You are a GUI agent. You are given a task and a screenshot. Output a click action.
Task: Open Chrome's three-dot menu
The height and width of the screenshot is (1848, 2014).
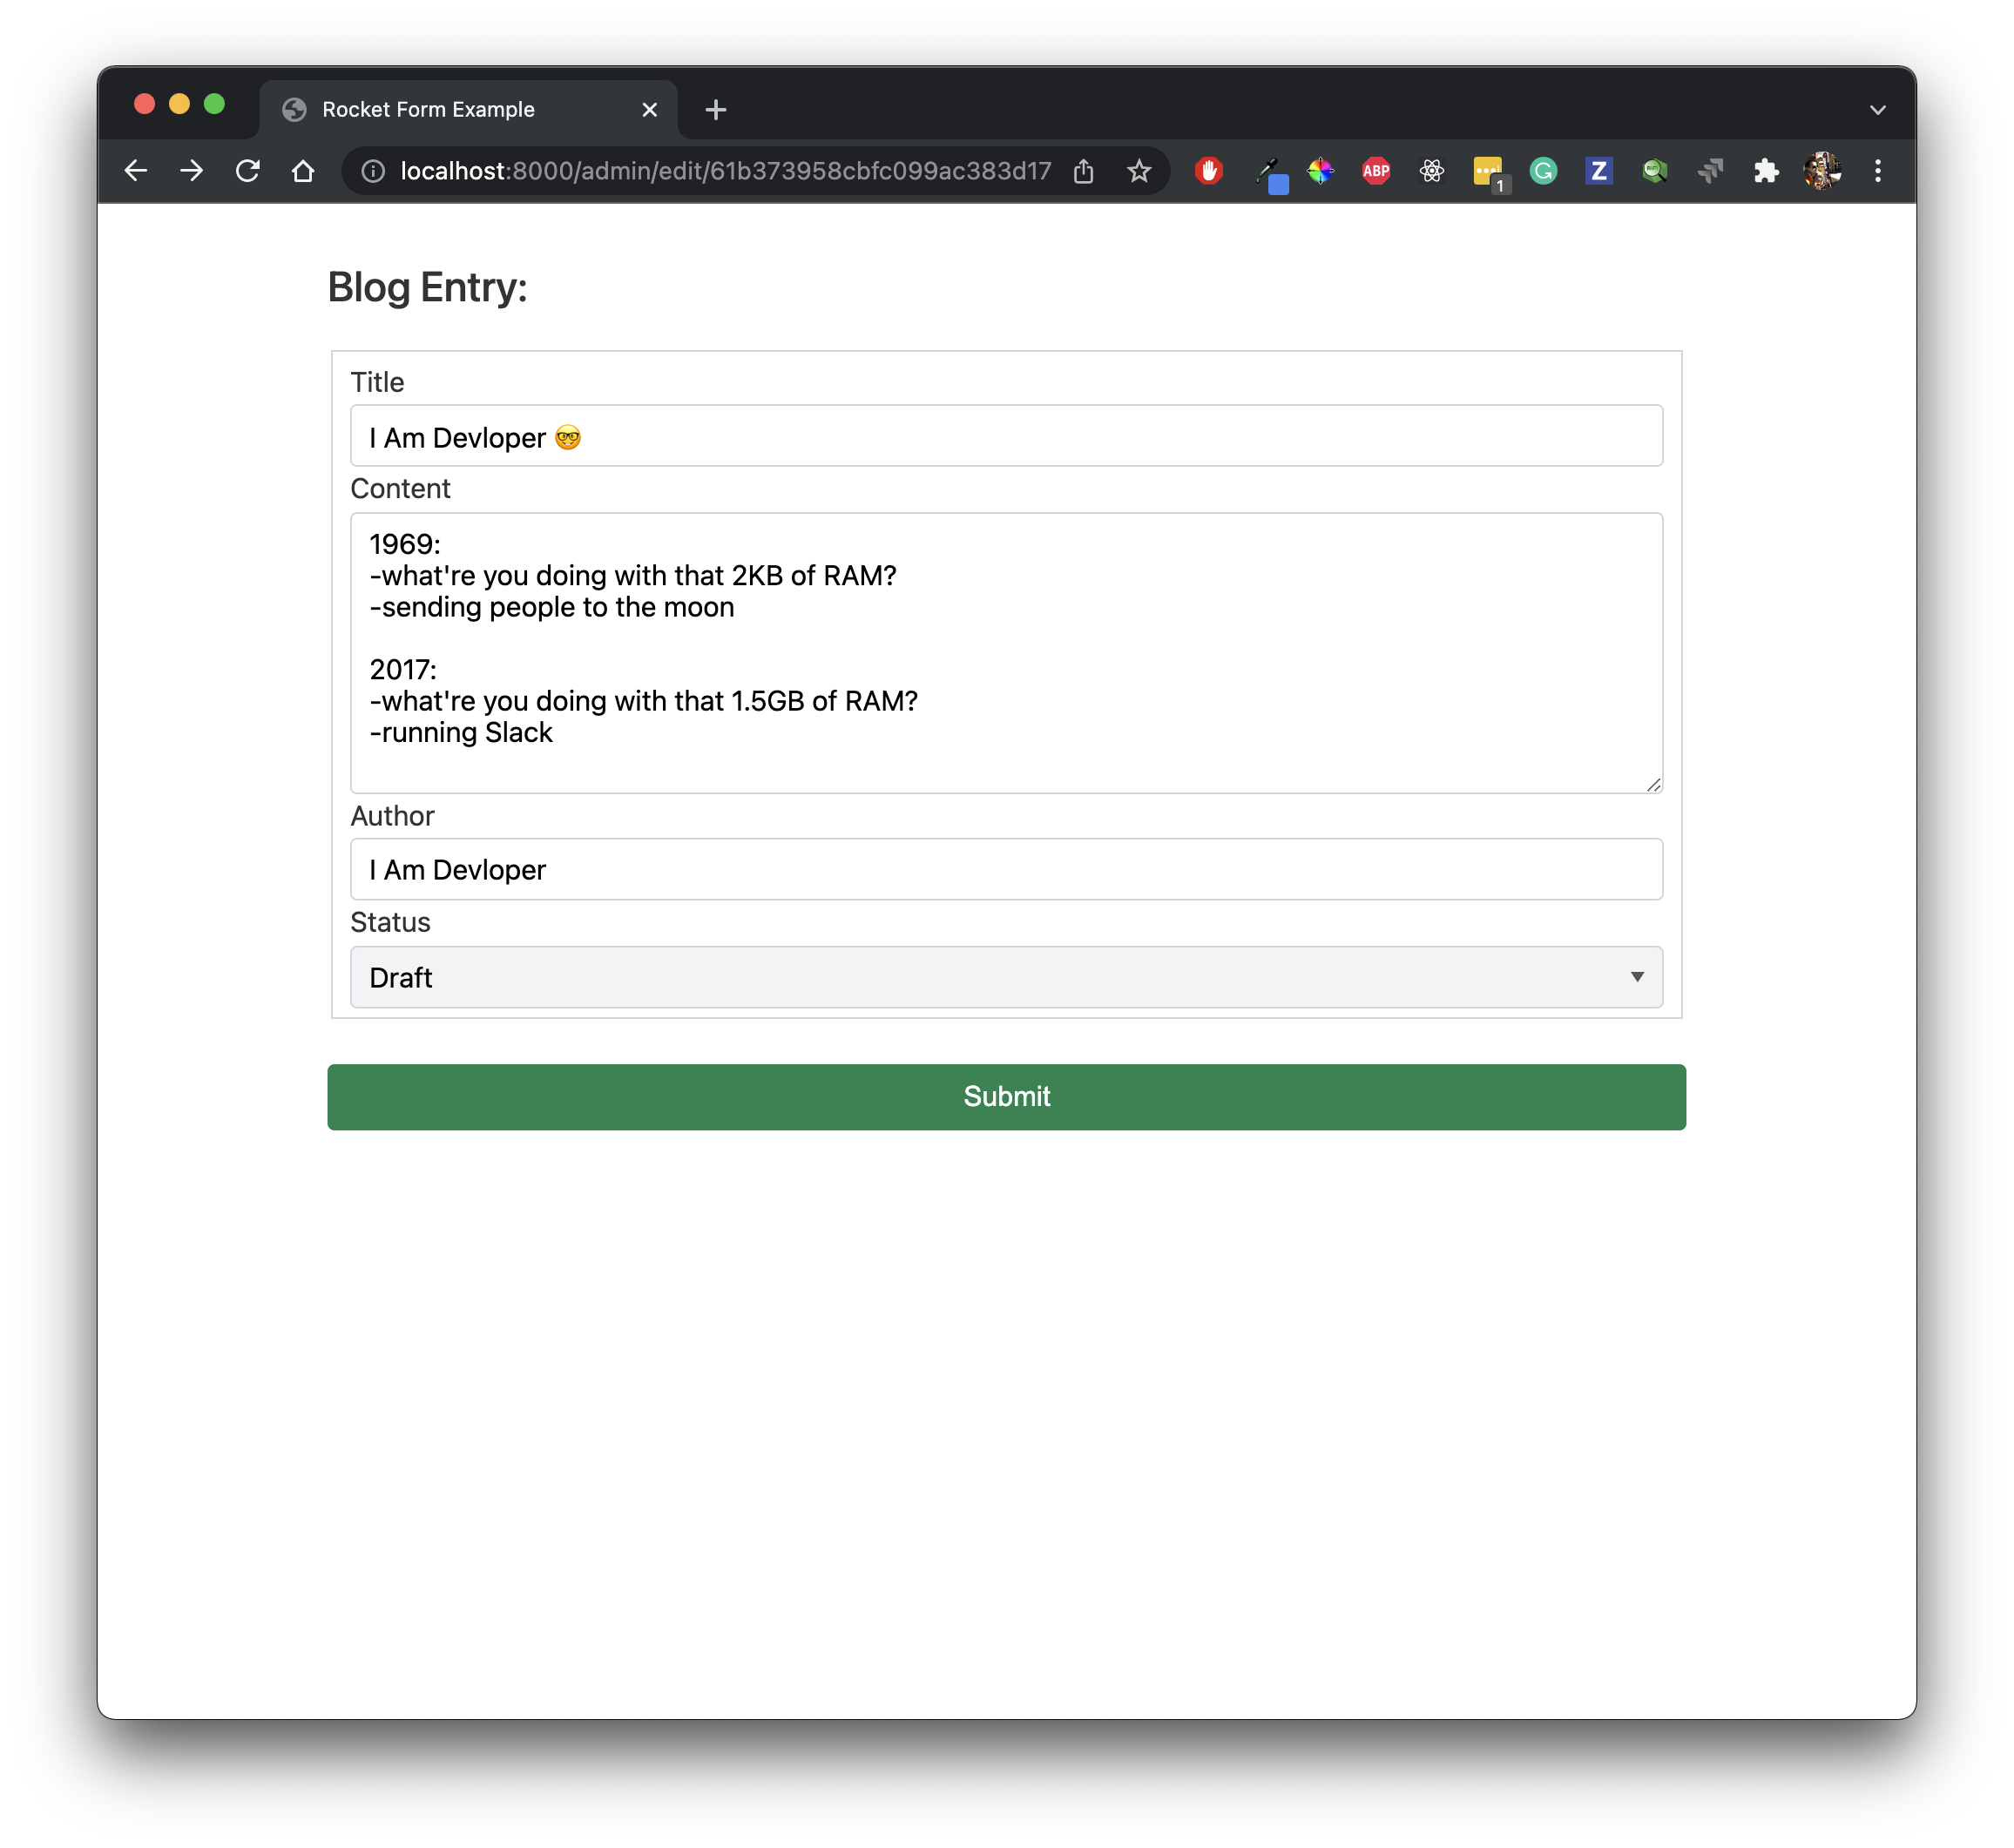point(1877,171)
